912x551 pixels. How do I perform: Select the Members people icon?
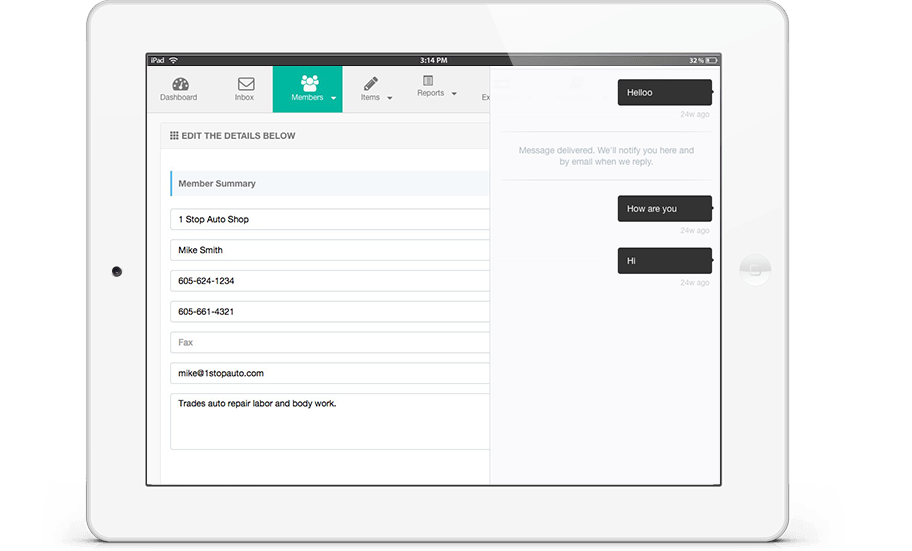point(309,83)
